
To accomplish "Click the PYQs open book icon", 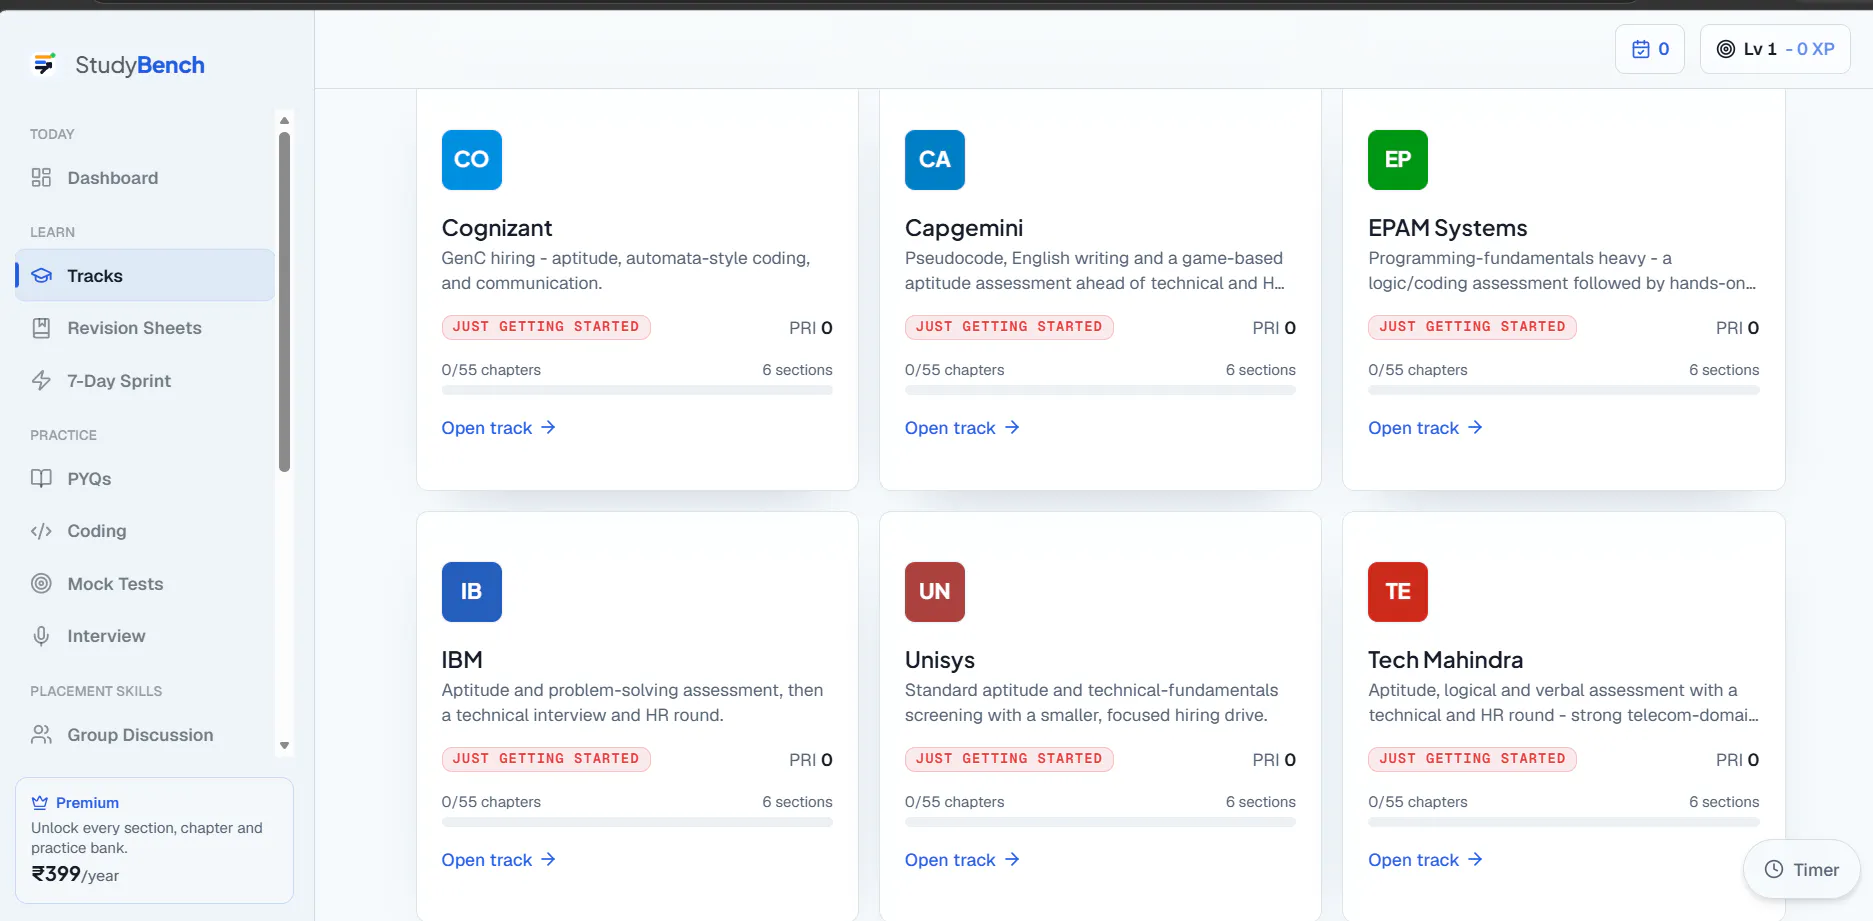I will click(x=41, y=479).
